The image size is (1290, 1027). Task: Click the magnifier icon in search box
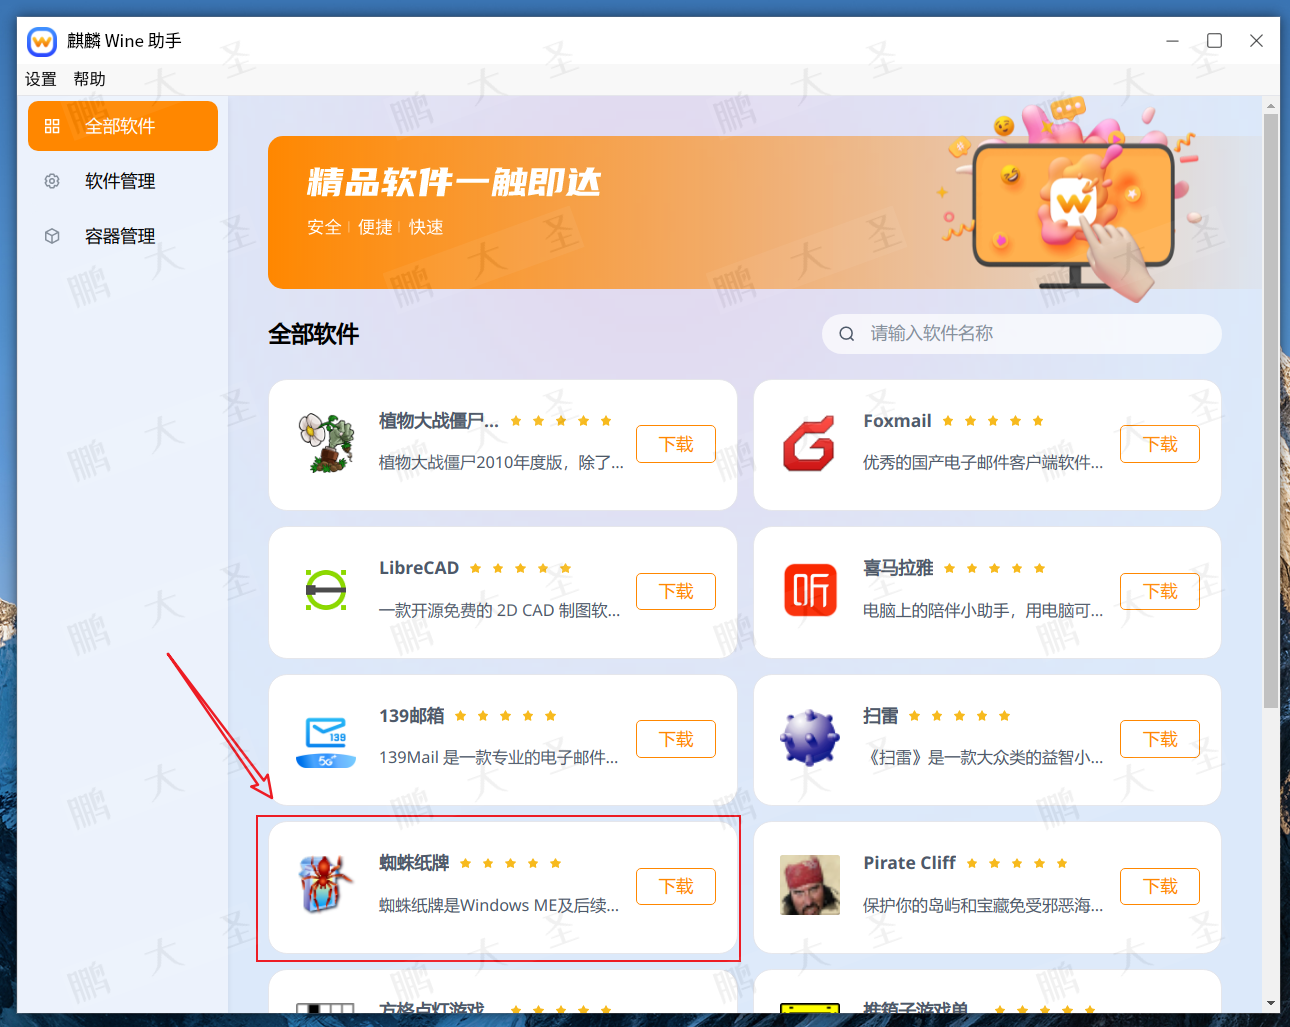click(x=847, y=334)
